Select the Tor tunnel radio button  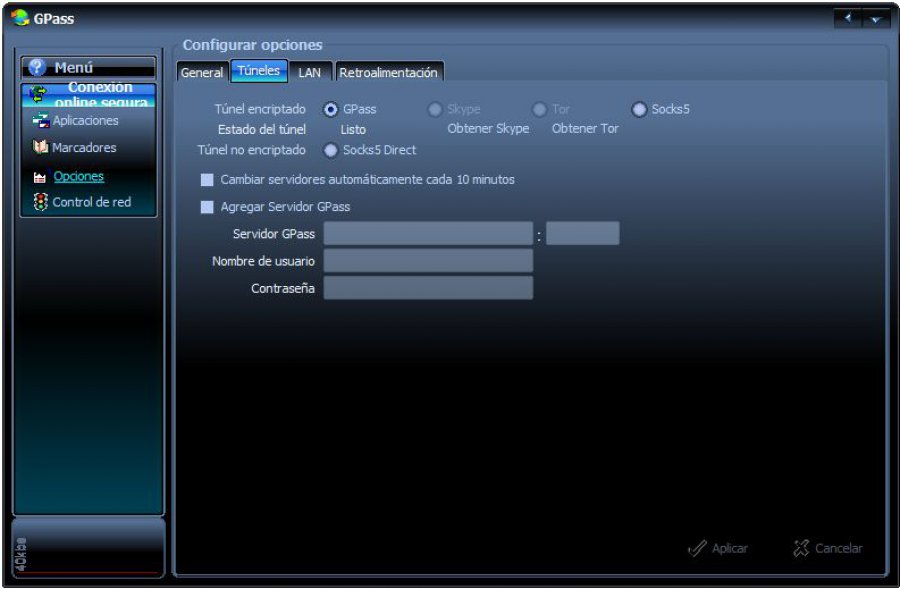point(540,109)
